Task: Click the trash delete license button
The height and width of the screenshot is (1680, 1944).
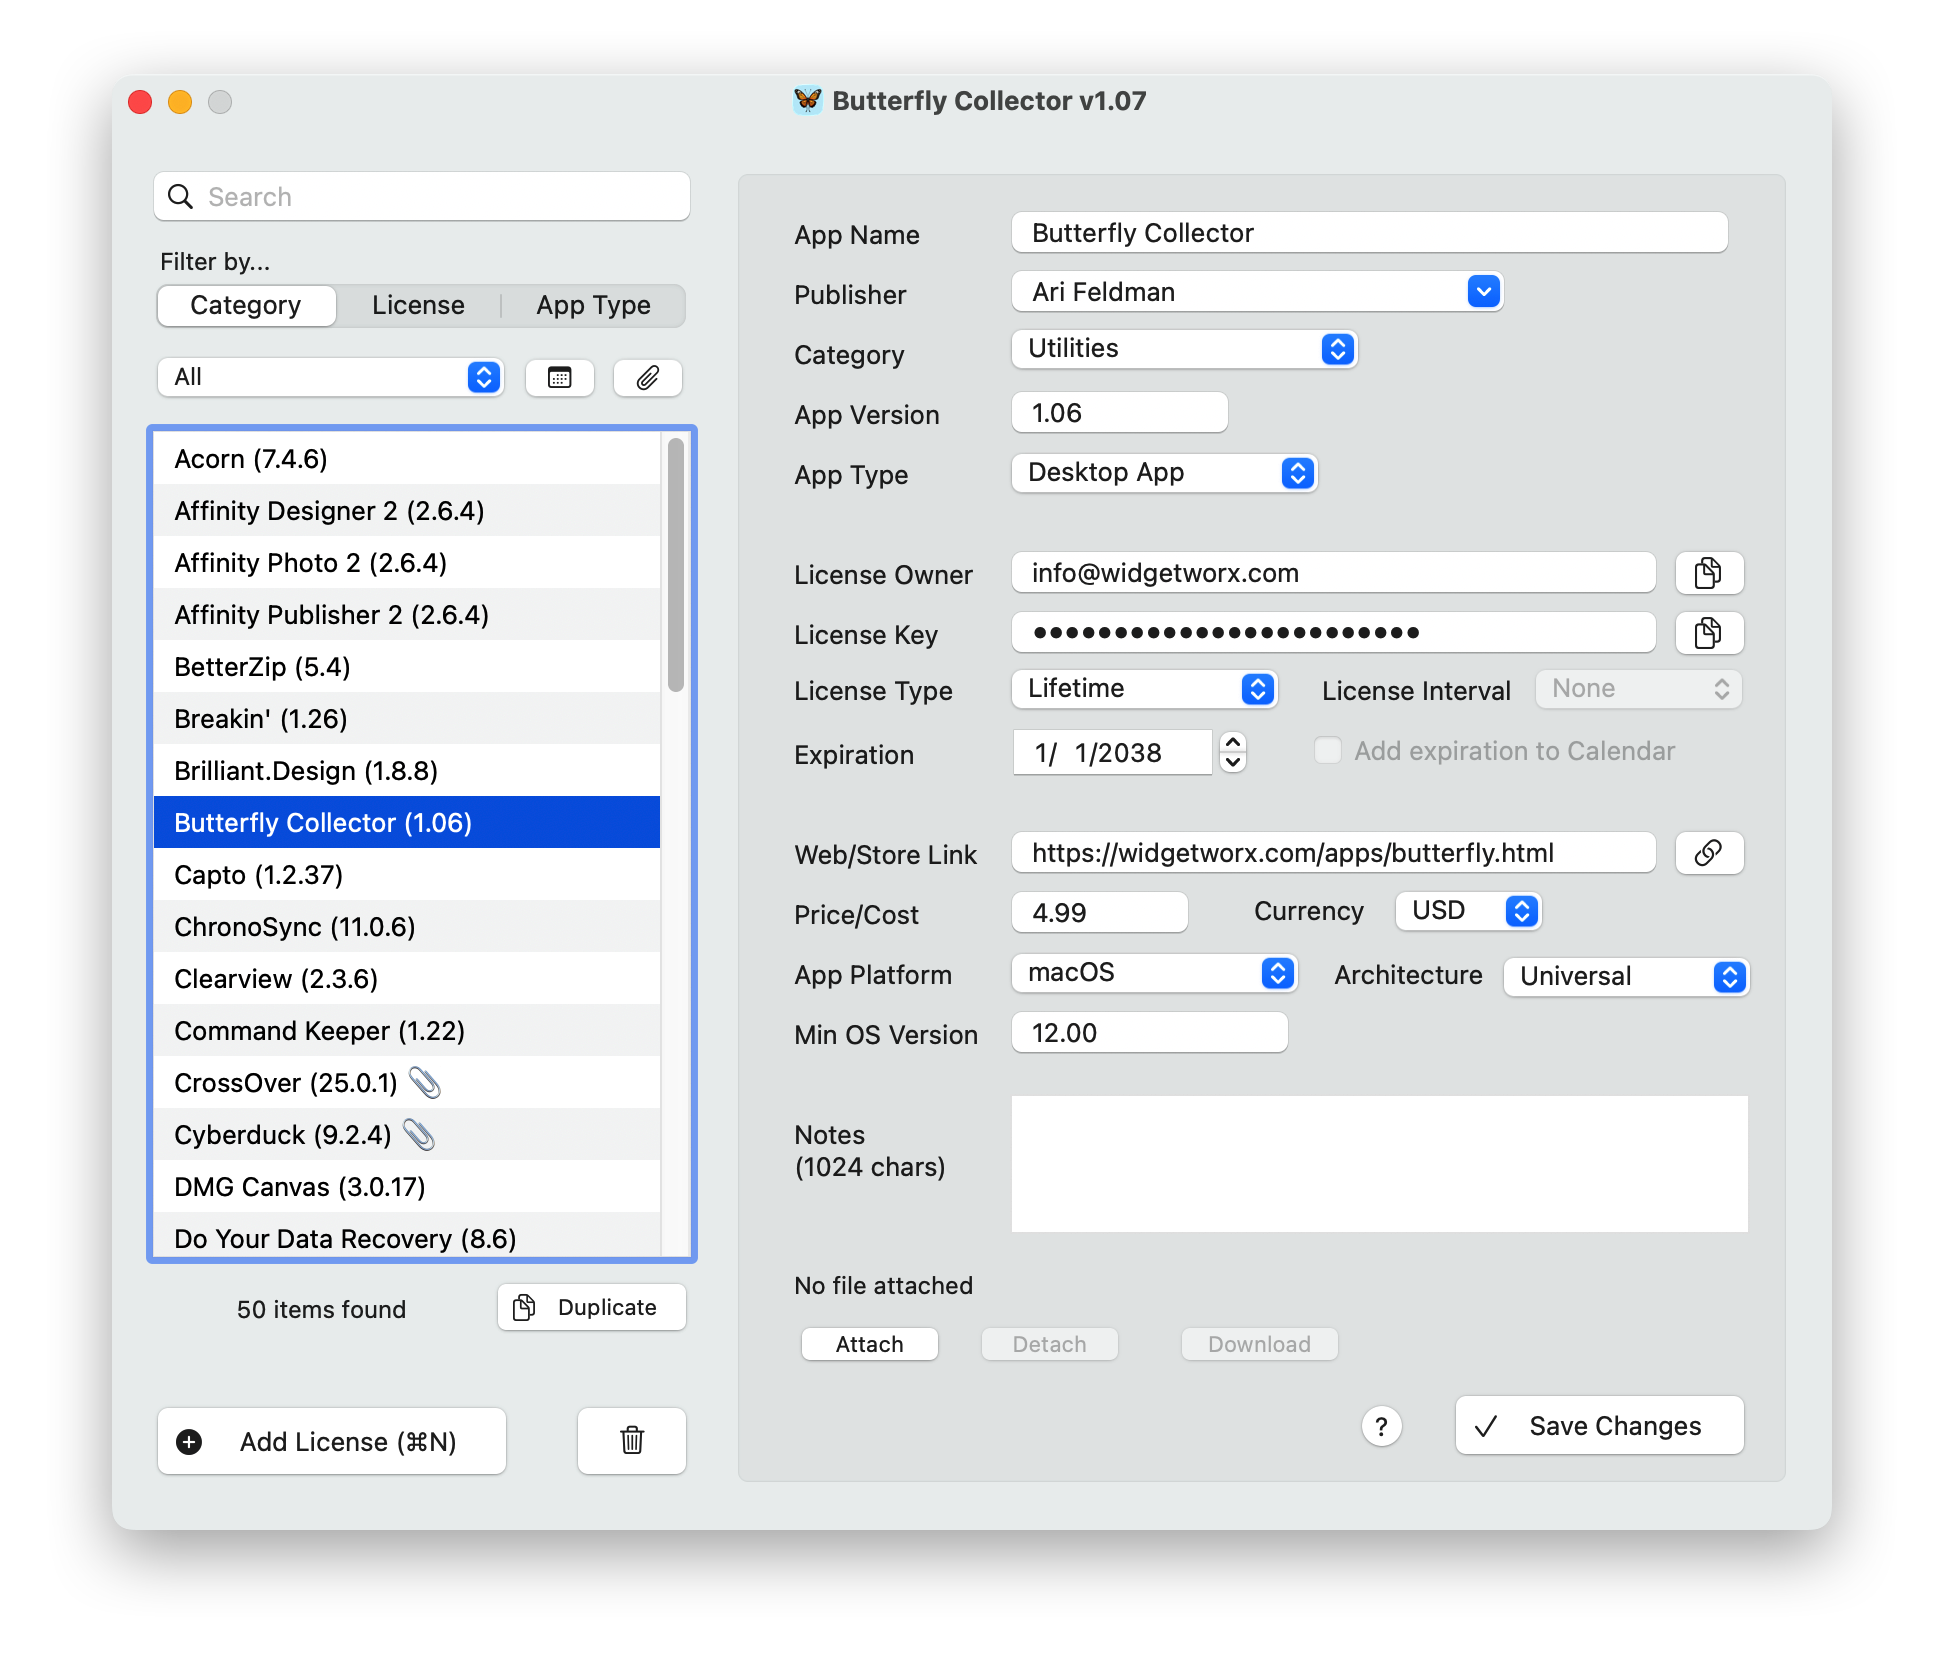Action: (631, 1441)
